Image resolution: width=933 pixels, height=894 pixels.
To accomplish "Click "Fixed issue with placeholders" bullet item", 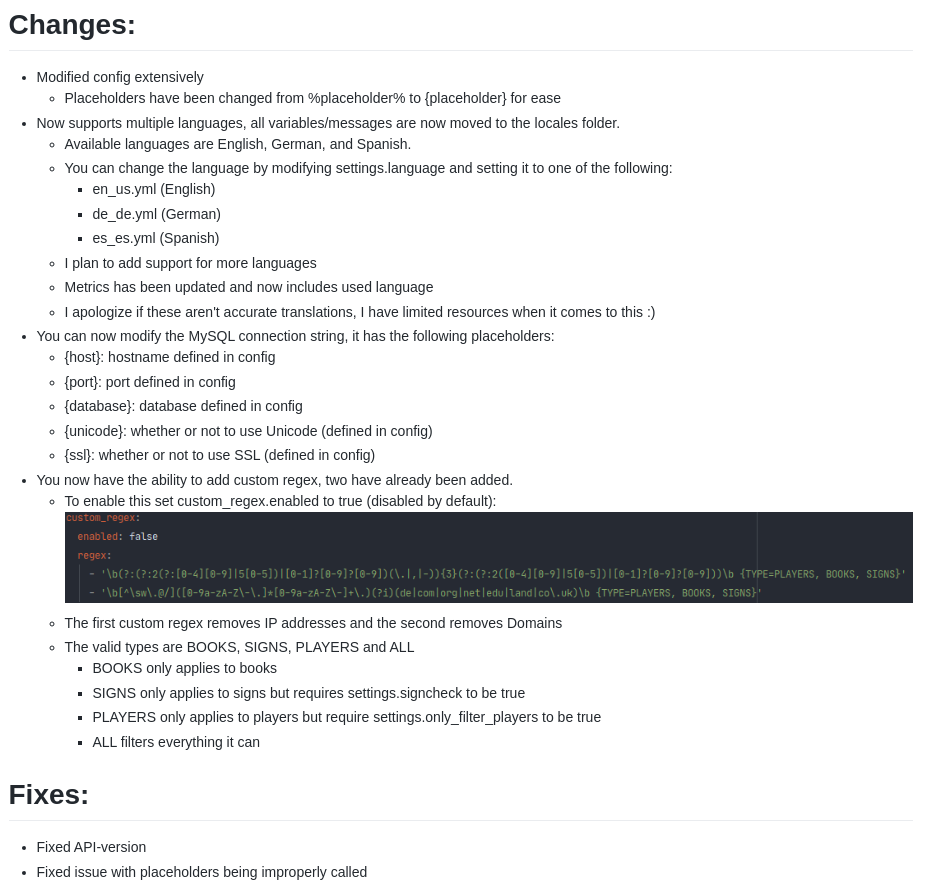I will [x=202, y=872].
